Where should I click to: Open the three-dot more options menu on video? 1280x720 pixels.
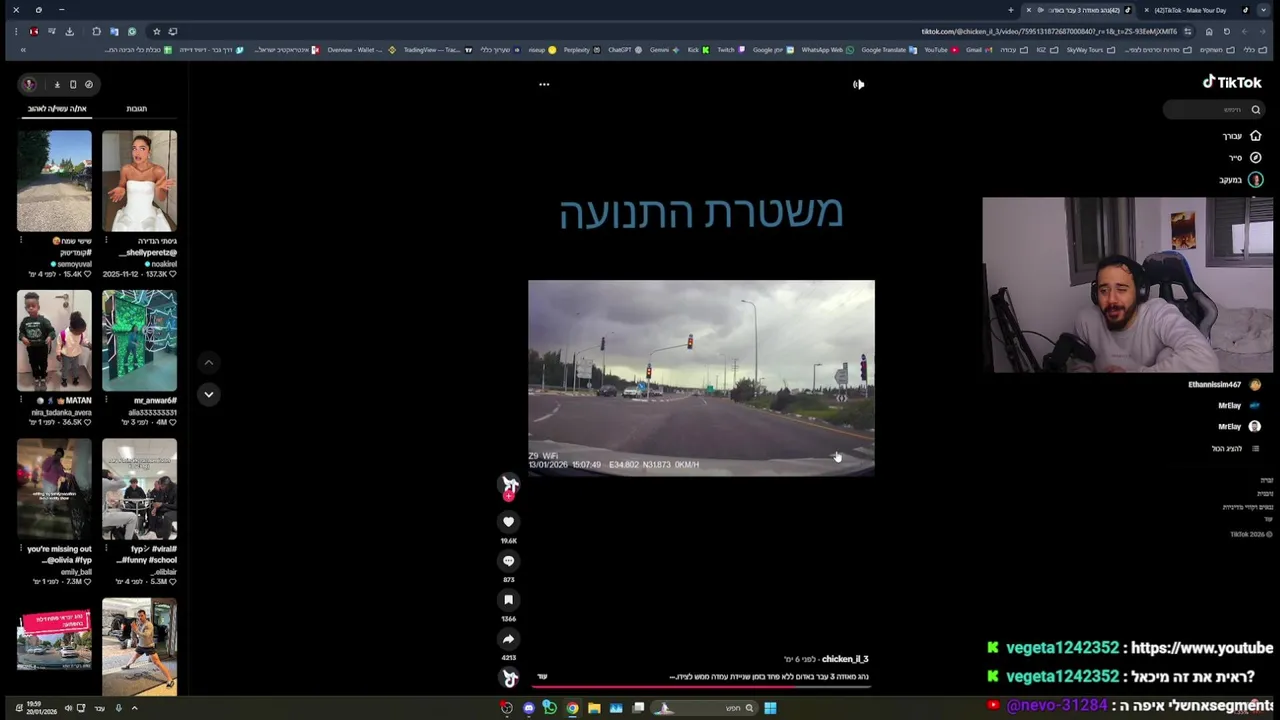point(544,84)
